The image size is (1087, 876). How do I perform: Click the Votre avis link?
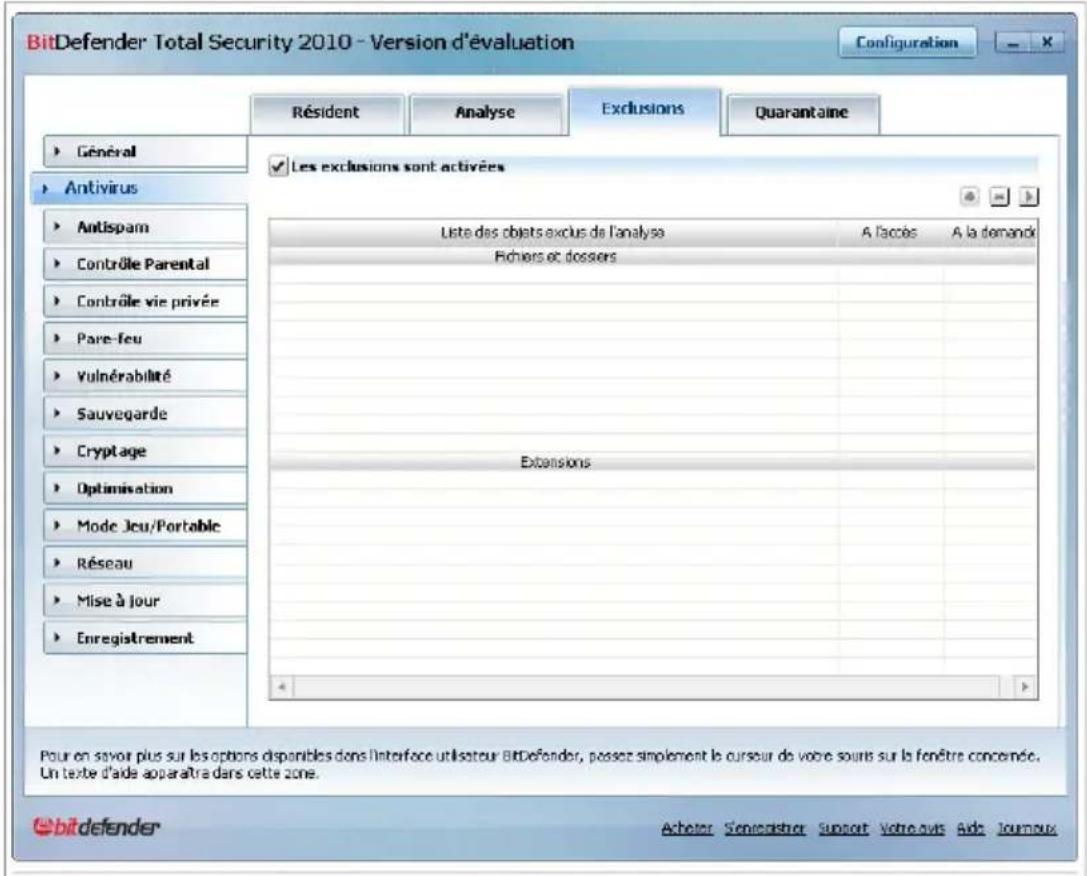pyautogui.click(x=912, y=828)
